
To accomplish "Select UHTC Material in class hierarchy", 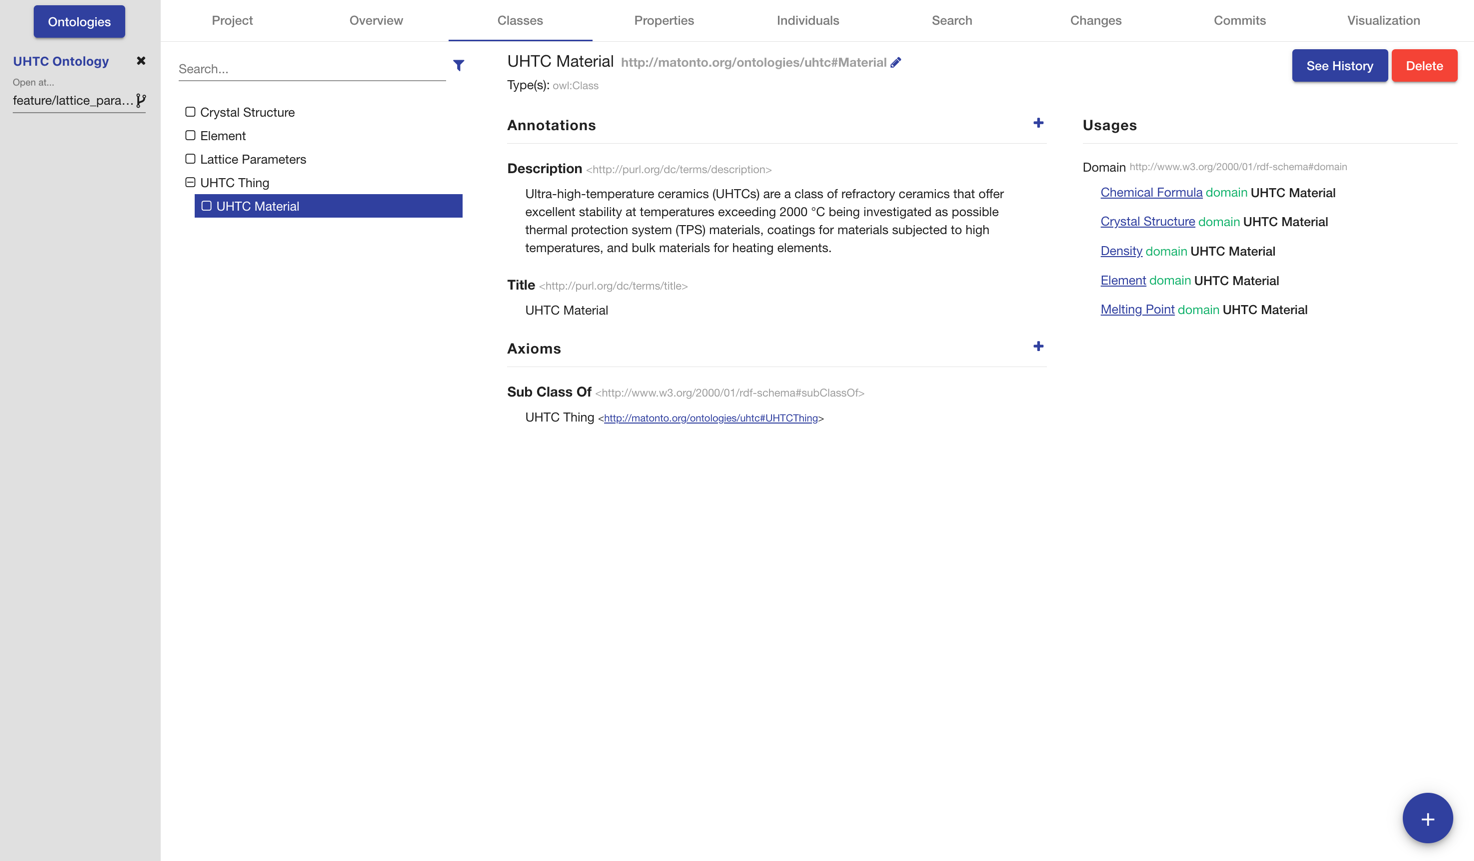I will (x=258, y=206).
